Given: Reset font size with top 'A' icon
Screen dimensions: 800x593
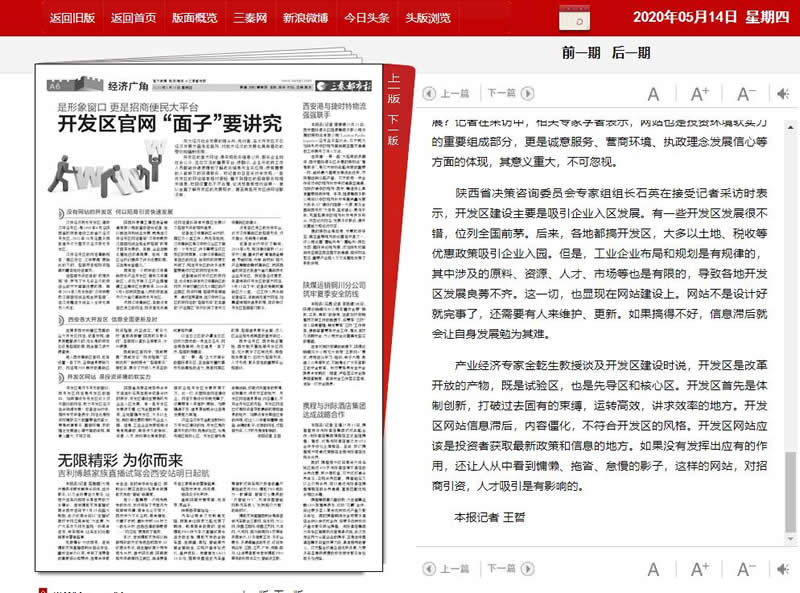Looking at the screenshot, I should [653, 94].
